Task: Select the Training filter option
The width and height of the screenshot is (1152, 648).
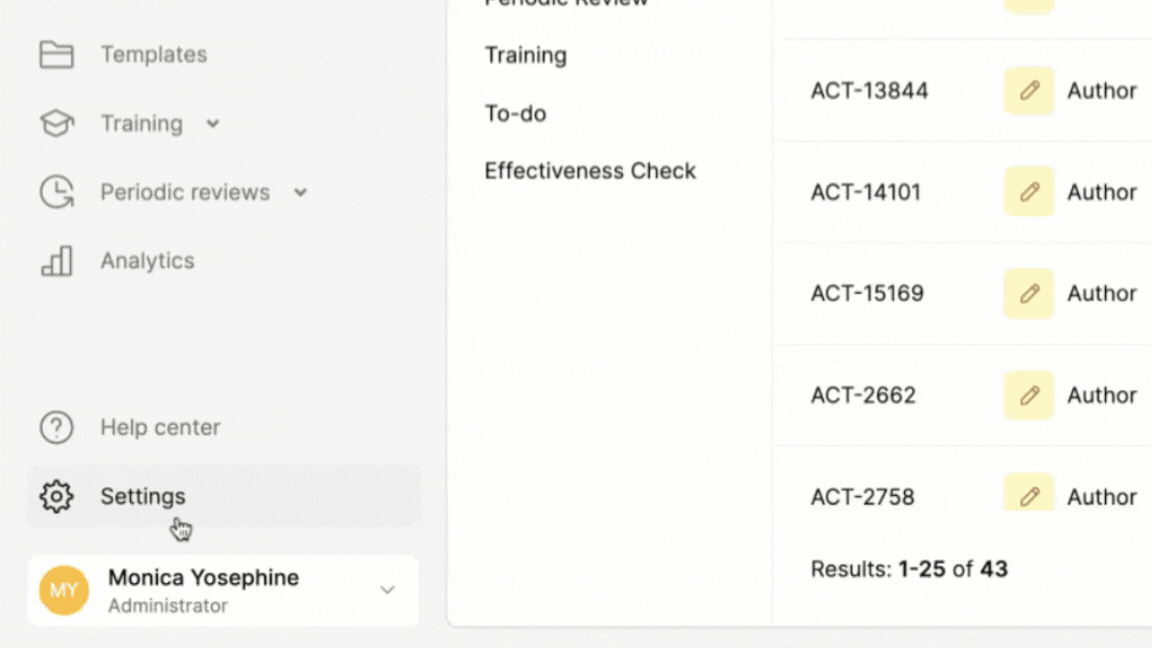Action: tap(525, 55)
